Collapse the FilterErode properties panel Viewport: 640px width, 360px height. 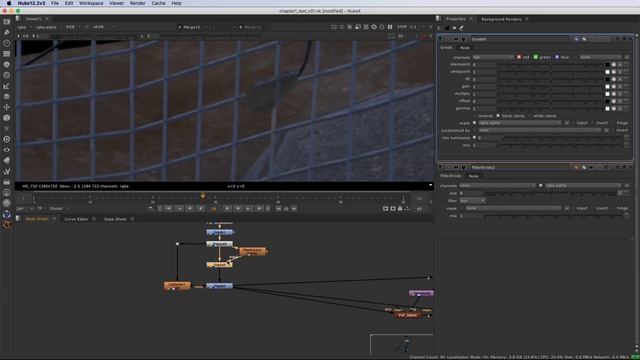(x=440, y=167)
